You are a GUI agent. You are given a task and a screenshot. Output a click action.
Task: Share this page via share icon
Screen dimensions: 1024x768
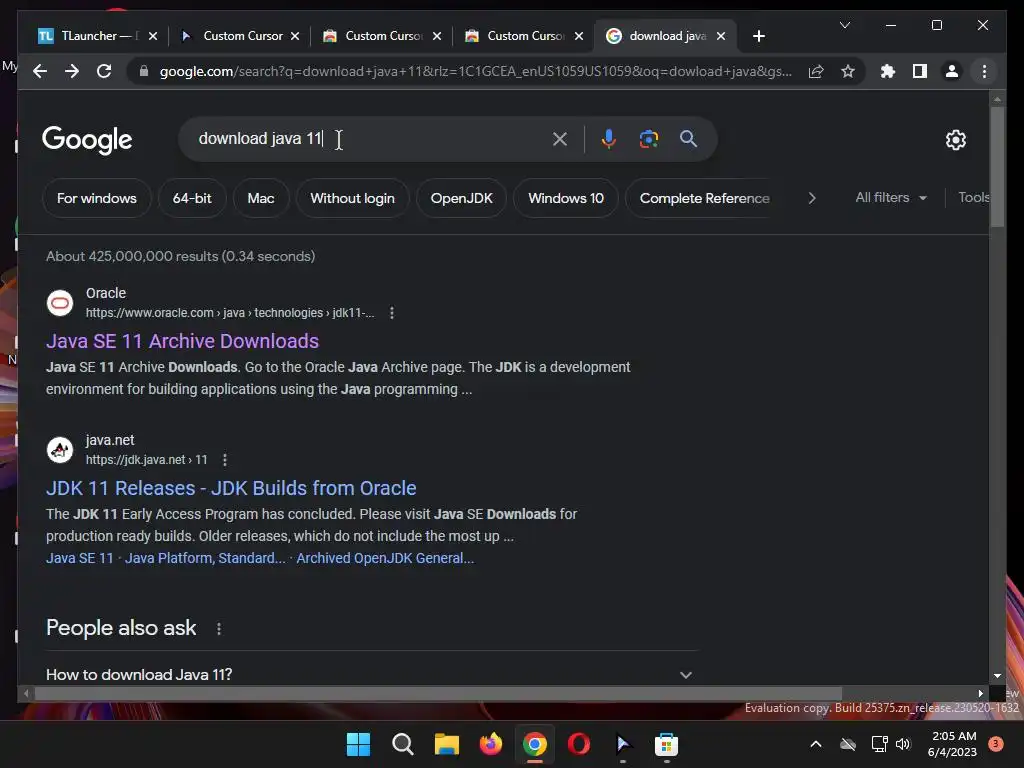(816, 71)
